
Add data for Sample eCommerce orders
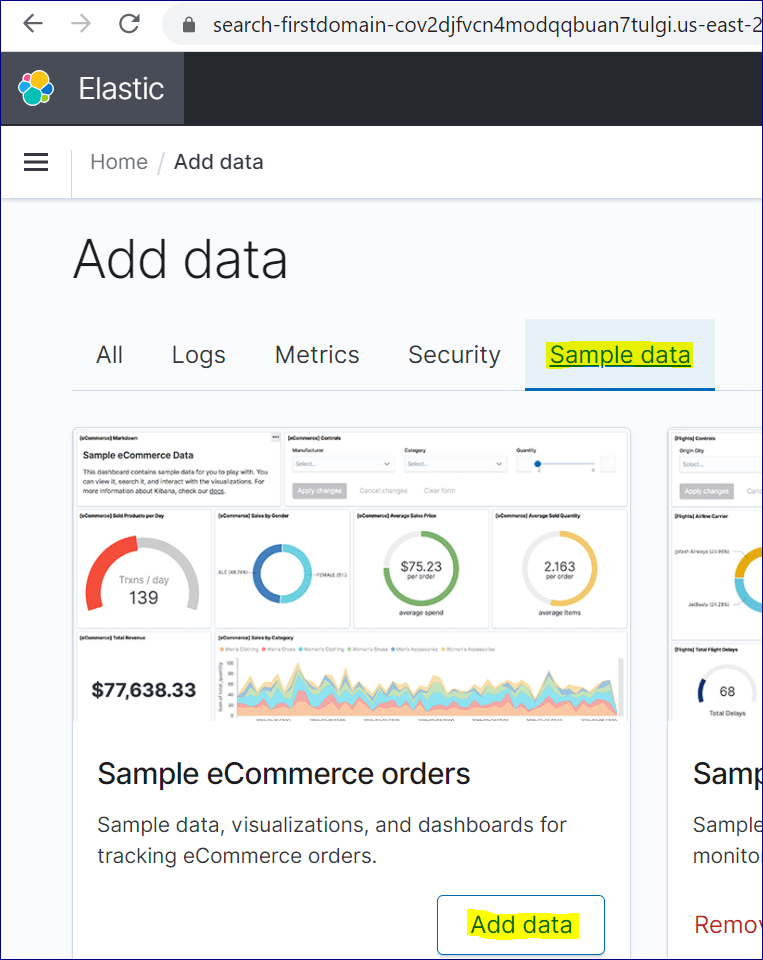[521, 924]
